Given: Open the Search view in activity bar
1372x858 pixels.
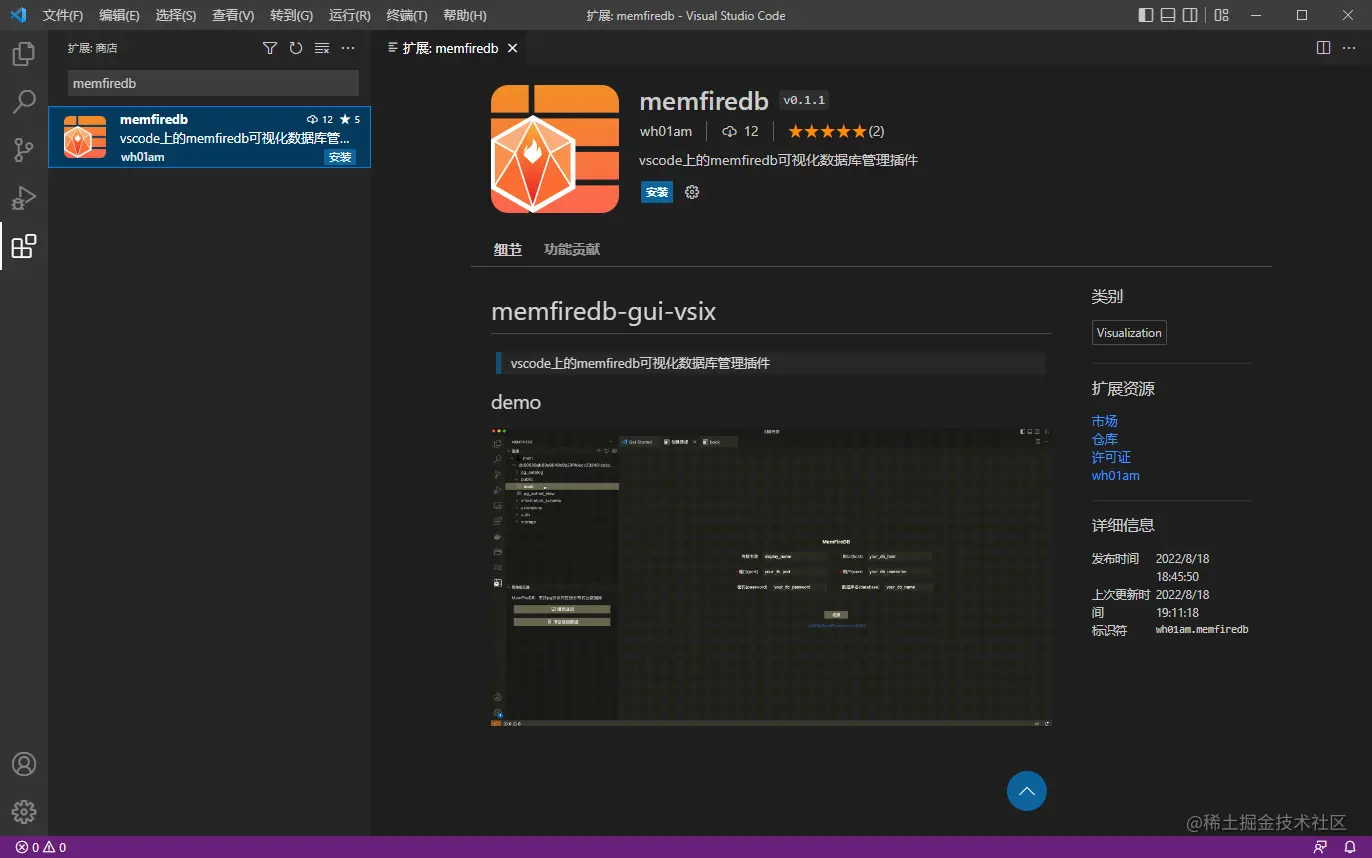Looking at the screenshot, I should coord(24,102).
